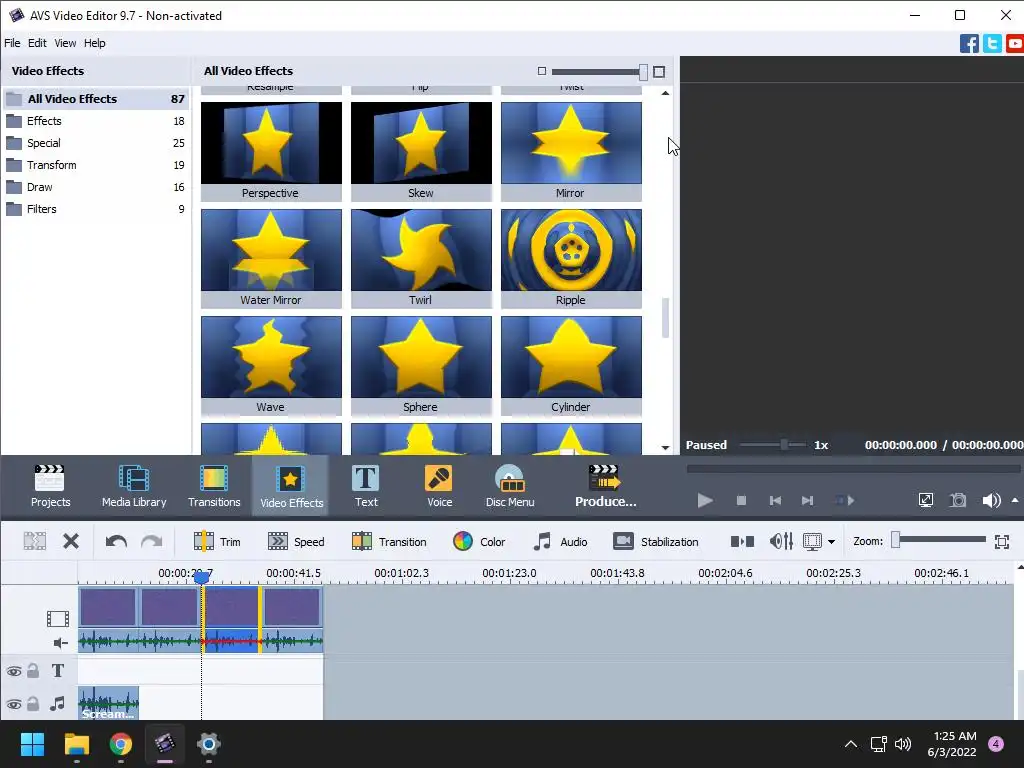
Task: Select the Effects folder
Action: click(96, 121)
